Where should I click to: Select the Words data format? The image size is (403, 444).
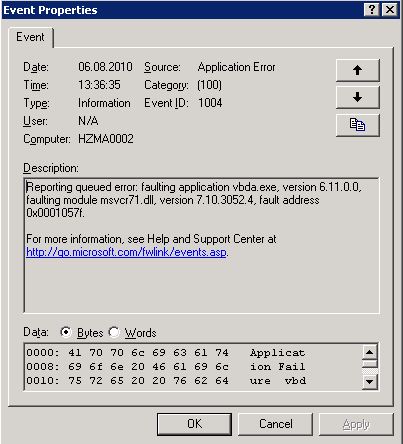click(x=114, y=332)
